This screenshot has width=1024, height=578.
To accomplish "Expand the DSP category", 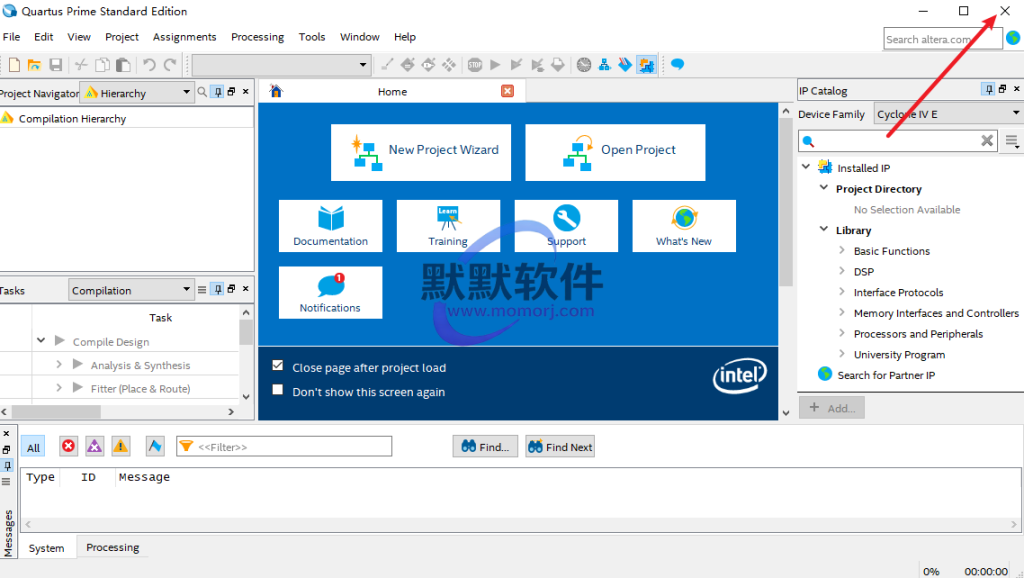I will coord(842,270).
